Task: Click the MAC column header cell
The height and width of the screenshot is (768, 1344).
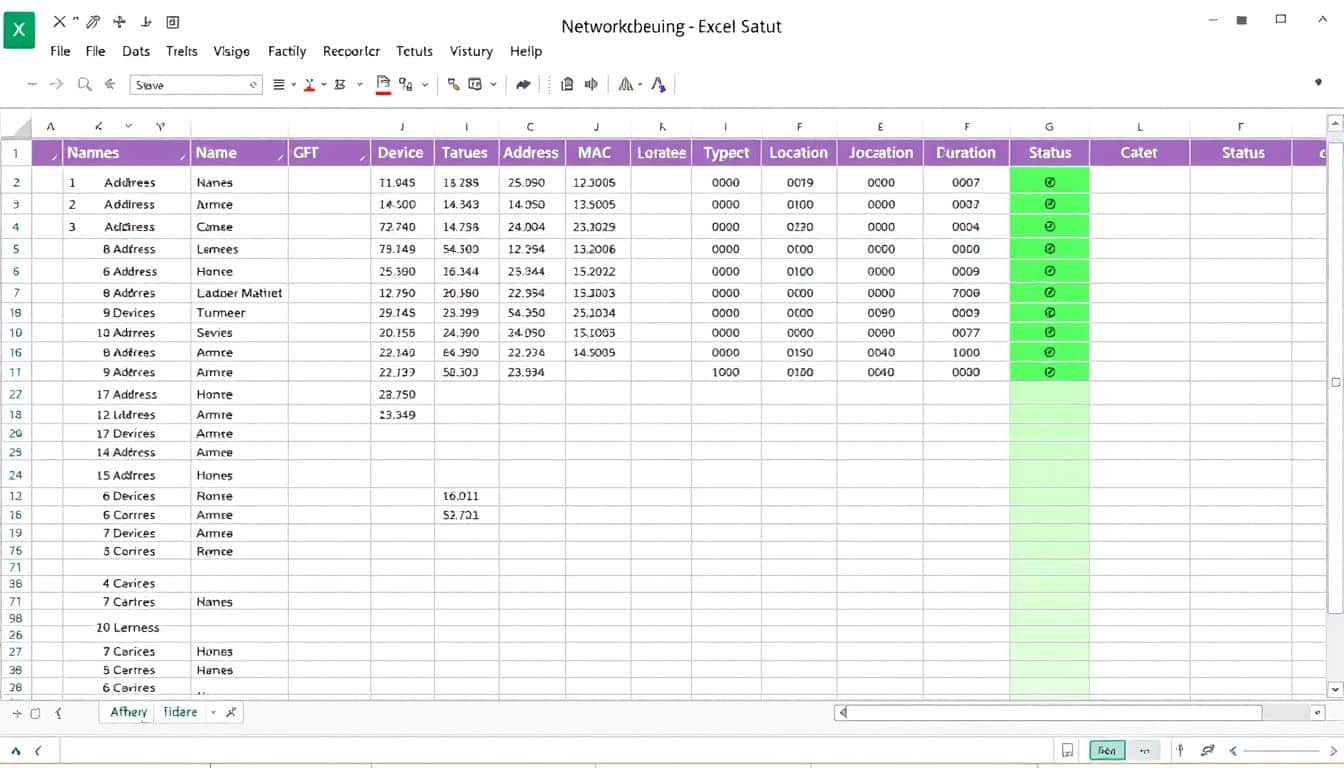Action: (x=596, y=153)
